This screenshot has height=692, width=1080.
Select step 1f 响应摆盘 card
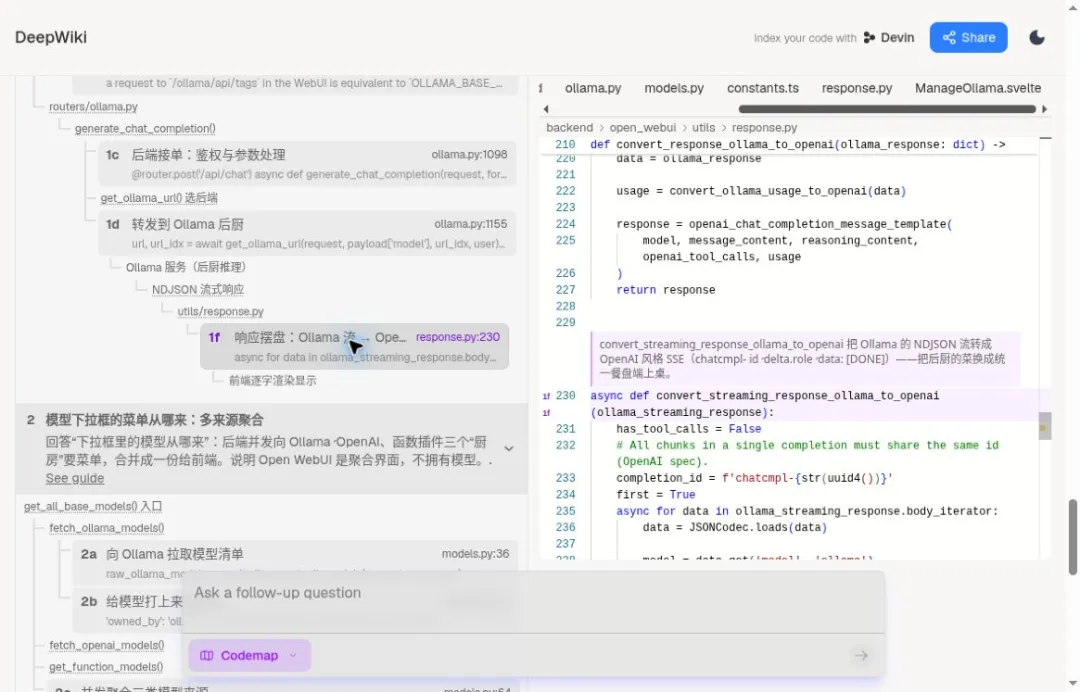tap(355, 346)
